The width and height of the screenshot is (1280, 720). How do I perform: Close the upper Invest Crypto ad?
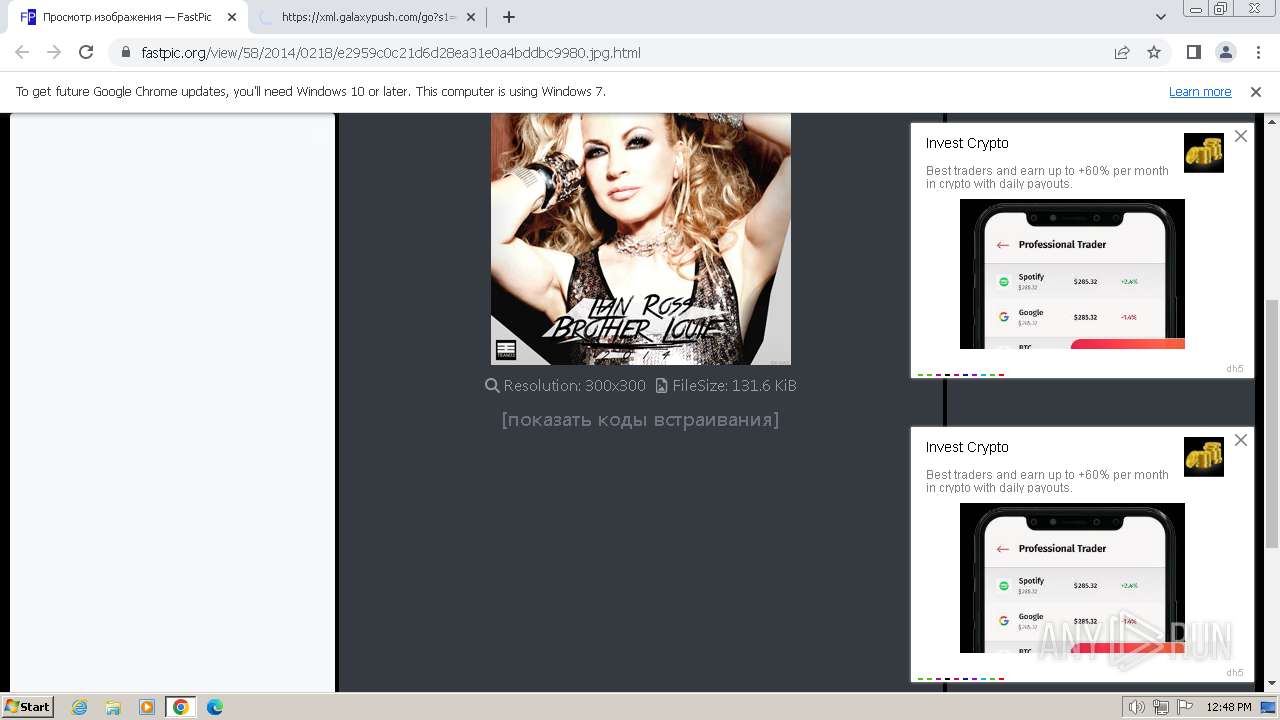pos(1241,136)
